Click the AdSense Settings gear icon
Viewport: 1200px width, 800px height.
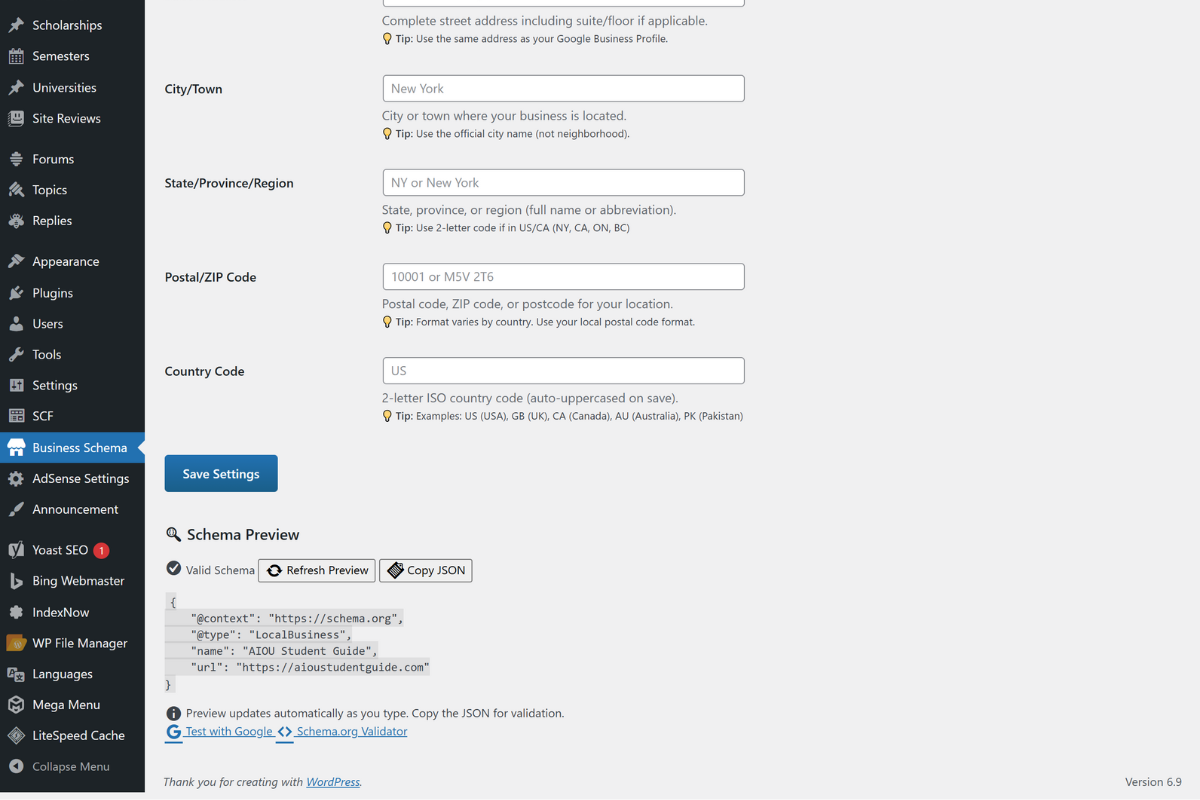click(16, 479)
